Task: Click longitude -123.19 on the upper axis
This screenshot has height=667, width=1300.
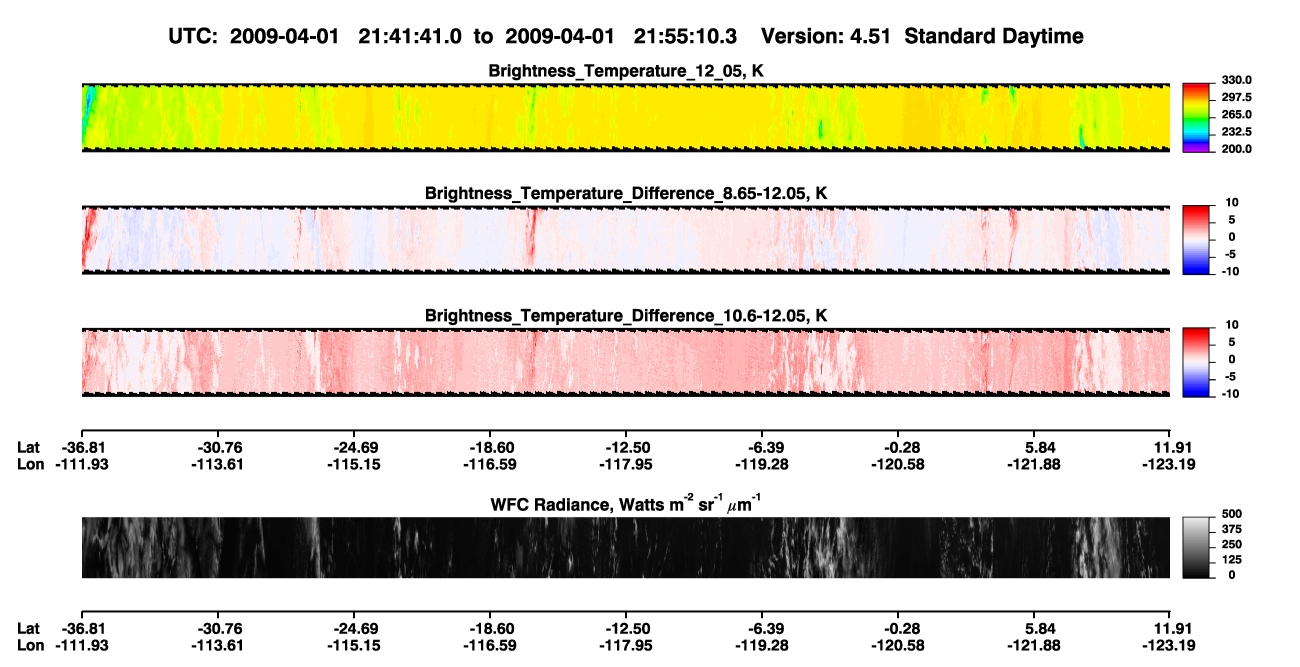Action: tap(1170, 464)
